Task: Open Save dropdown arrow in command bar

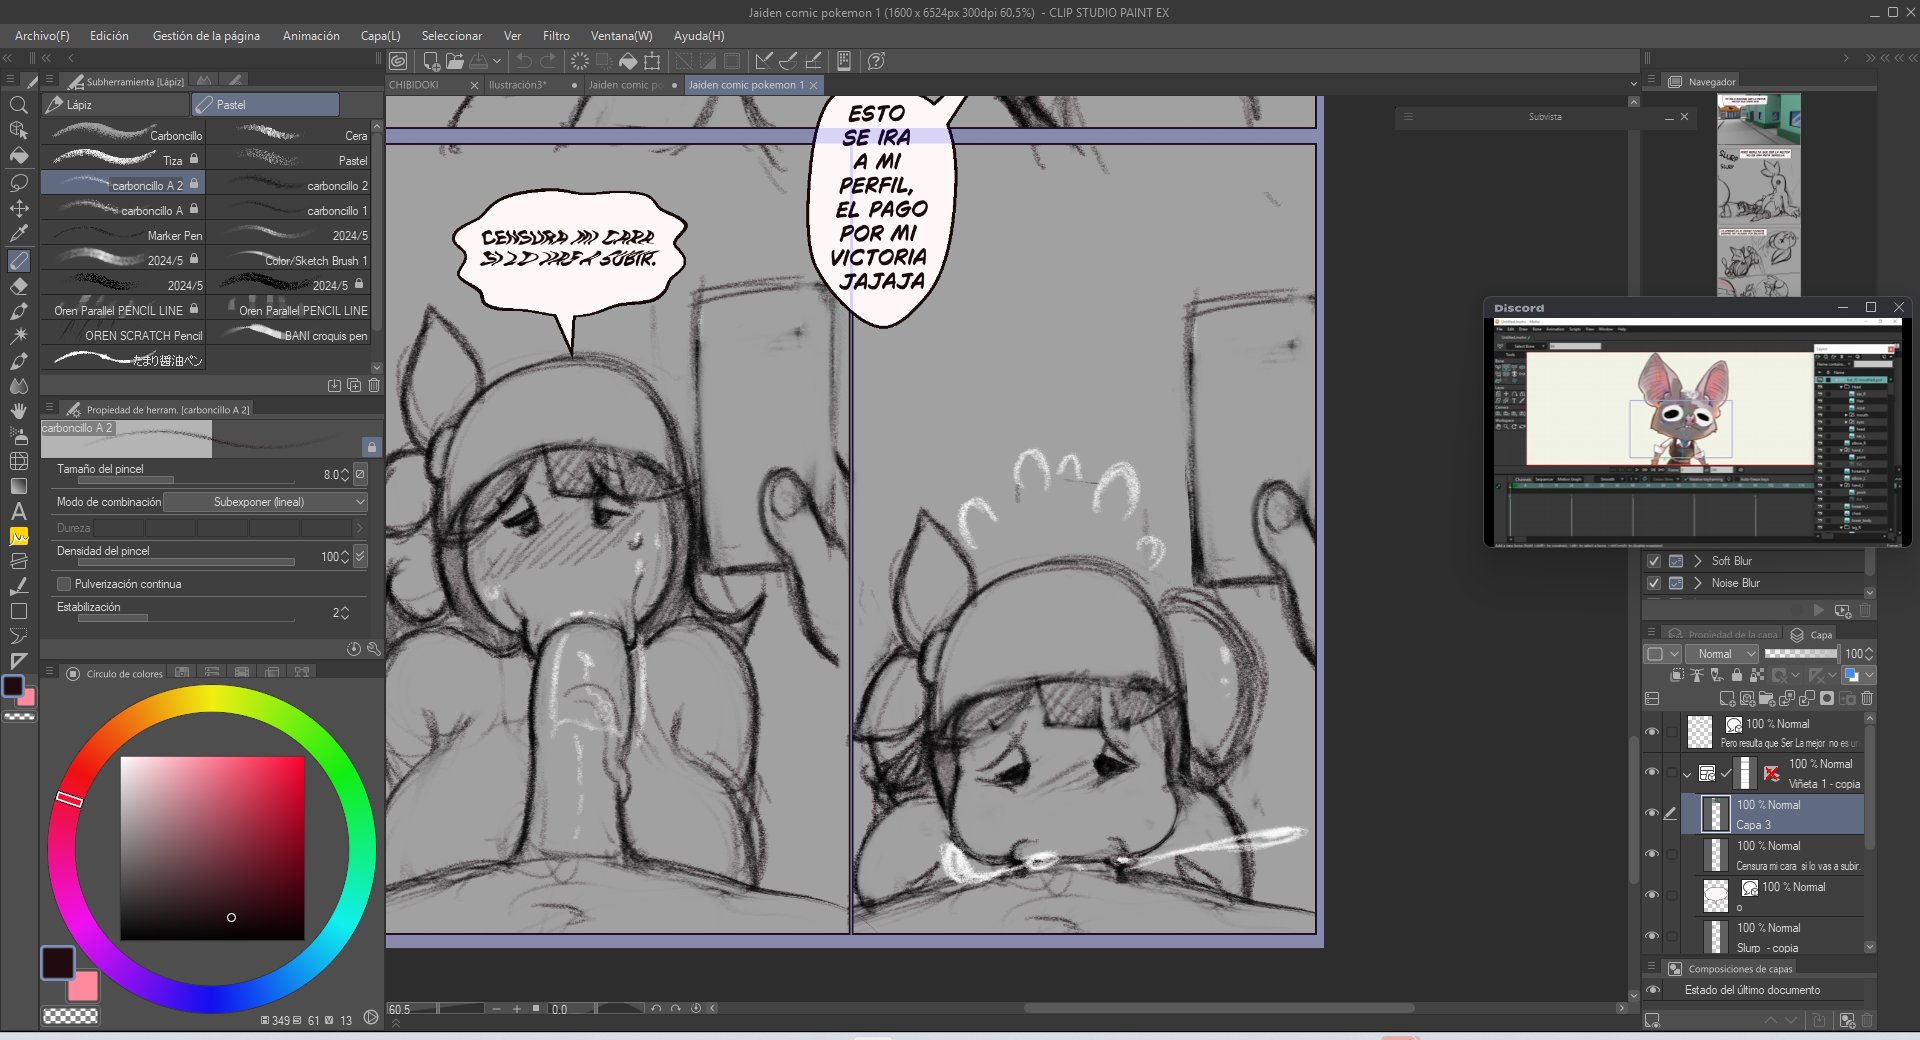Action: (x=496, y=61)
